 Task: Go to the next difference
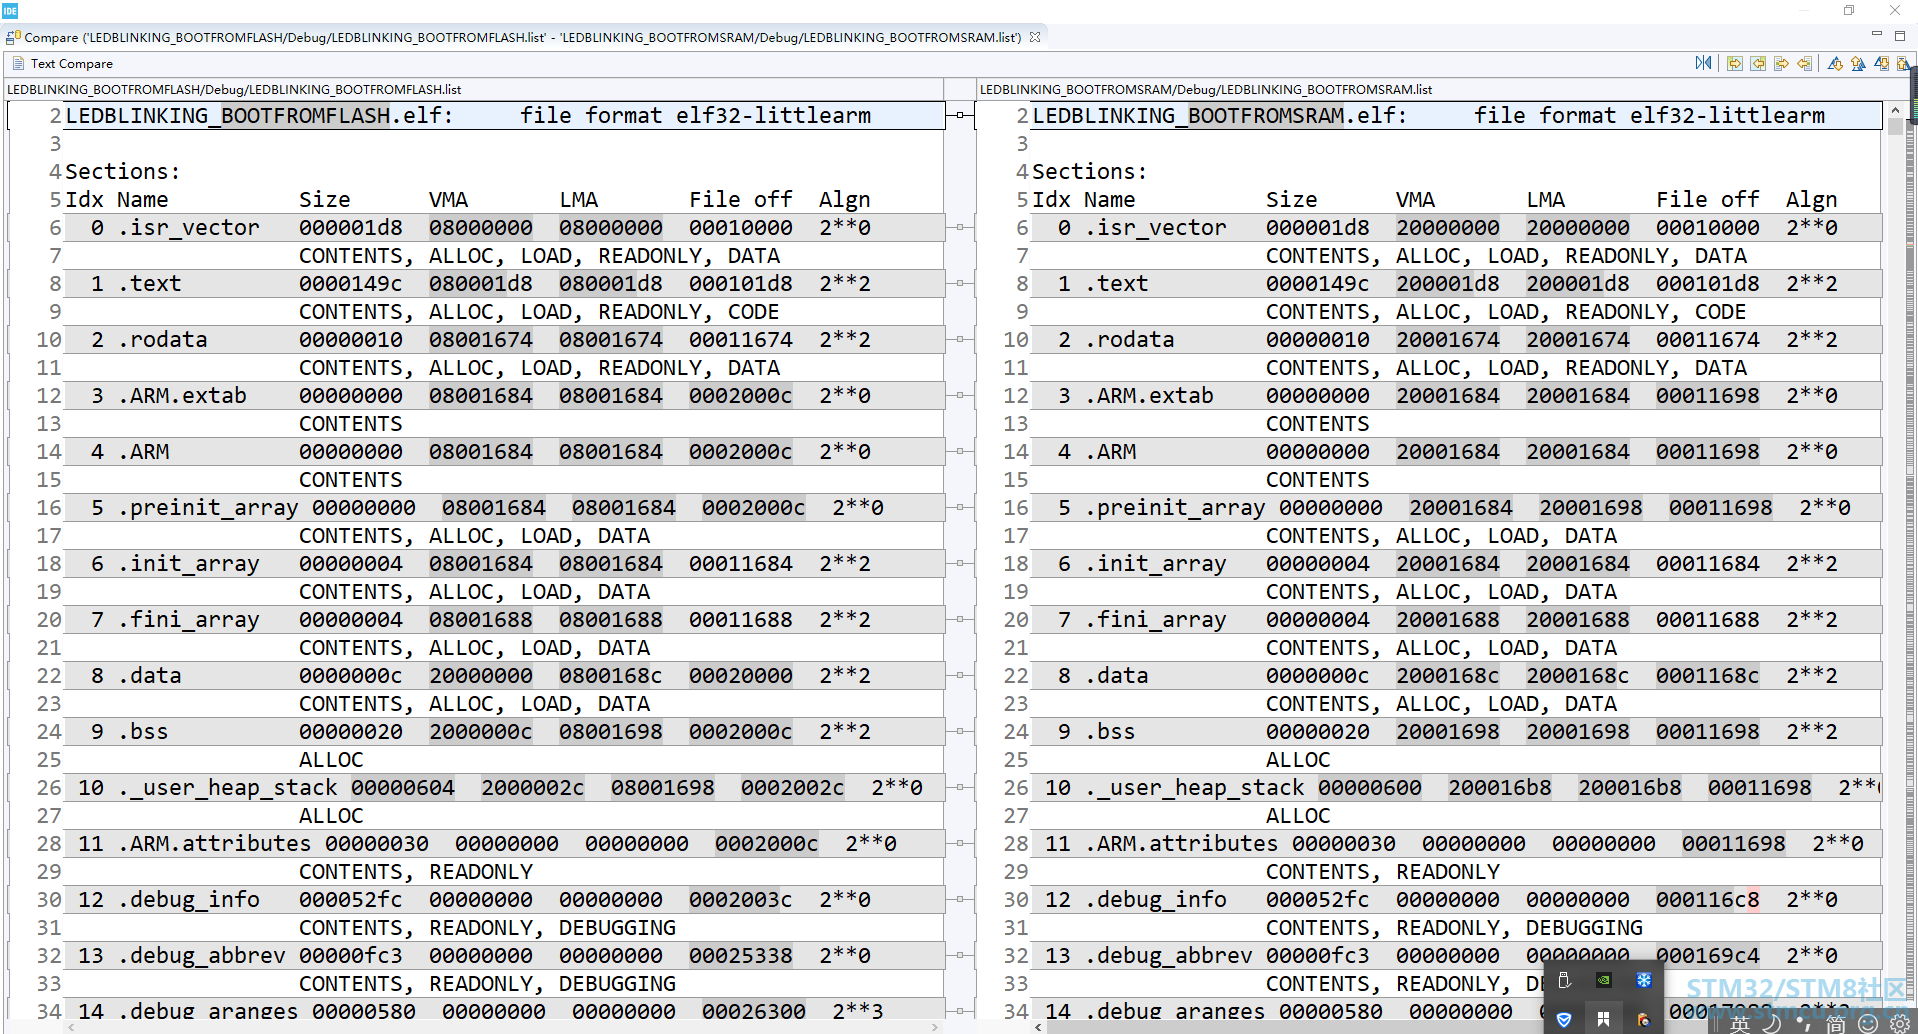(x=1836, y=63)
